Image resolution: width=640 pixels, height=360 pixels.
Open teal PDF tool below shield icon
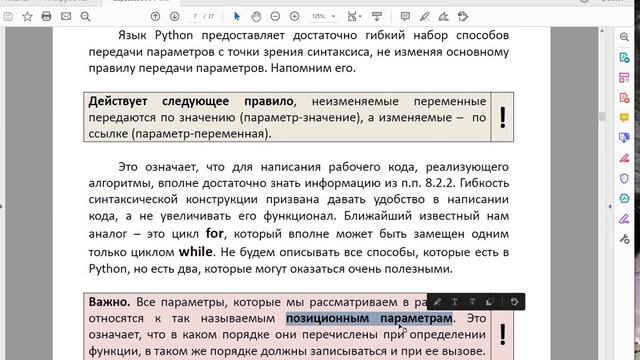tap(624, 199)
